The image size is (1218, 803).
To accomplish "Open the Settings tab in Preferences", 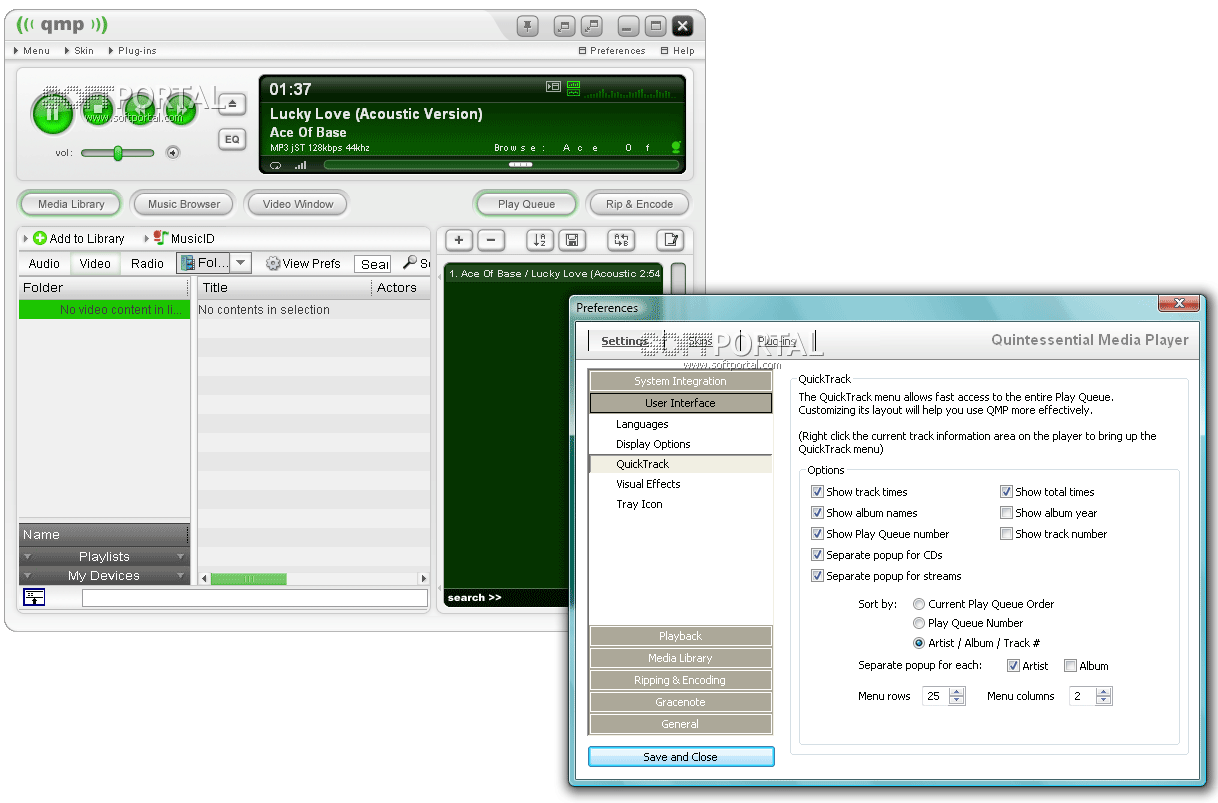I will [x=625, y=341].
